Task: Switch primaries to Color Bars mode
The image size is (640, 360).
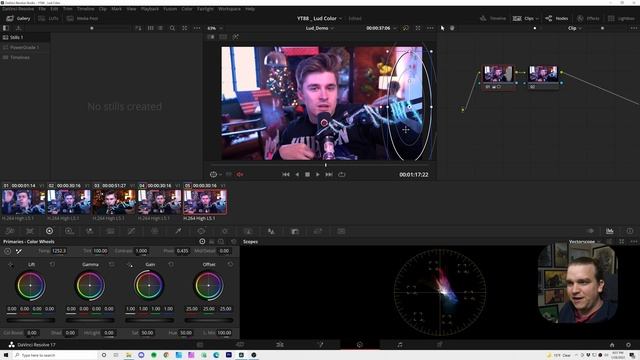Action: (211, 242)
